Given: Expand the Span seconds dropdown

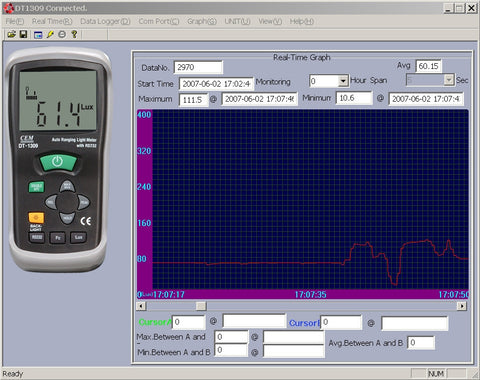Looking at the screenshot, I should (449, 80).
